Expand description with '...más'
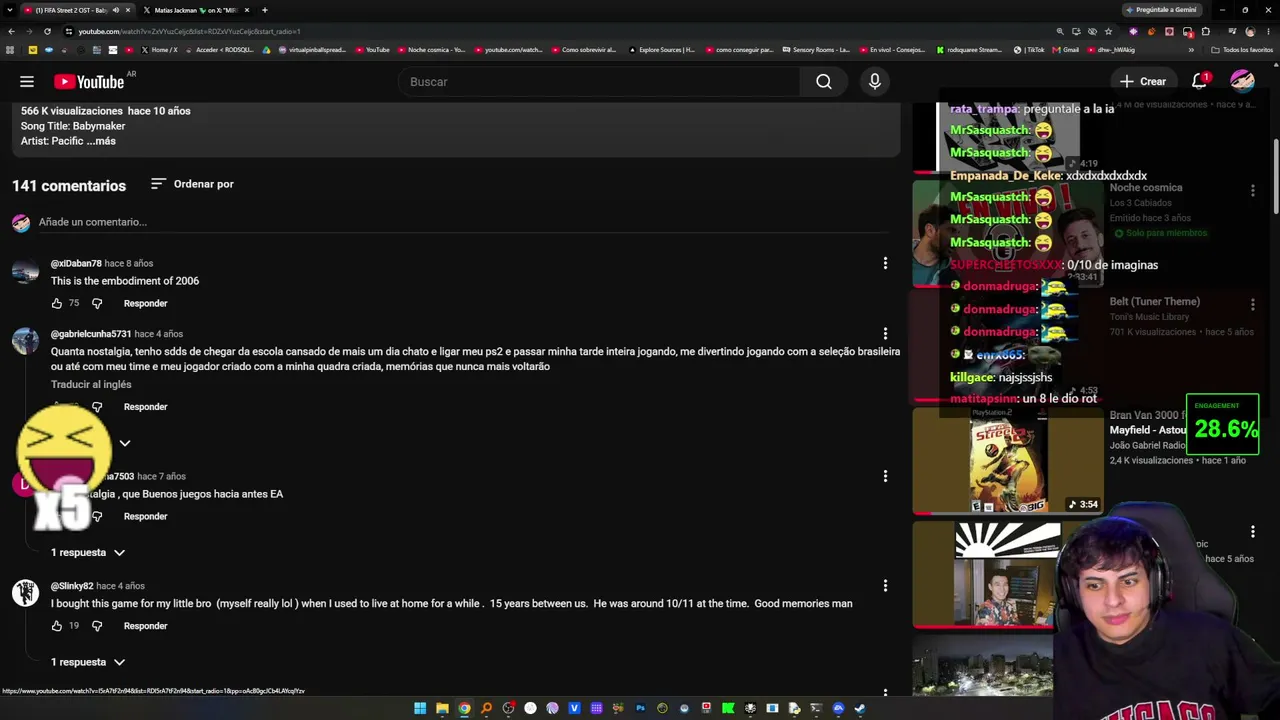The width and height of the screenshot is (1280, 720). 101,141
